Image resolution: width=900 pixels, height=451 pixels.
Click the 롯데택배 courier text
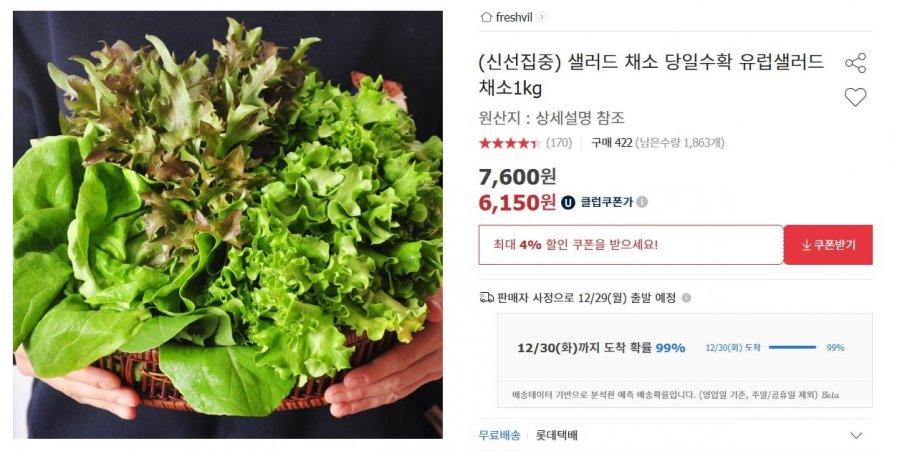point(556,436)
